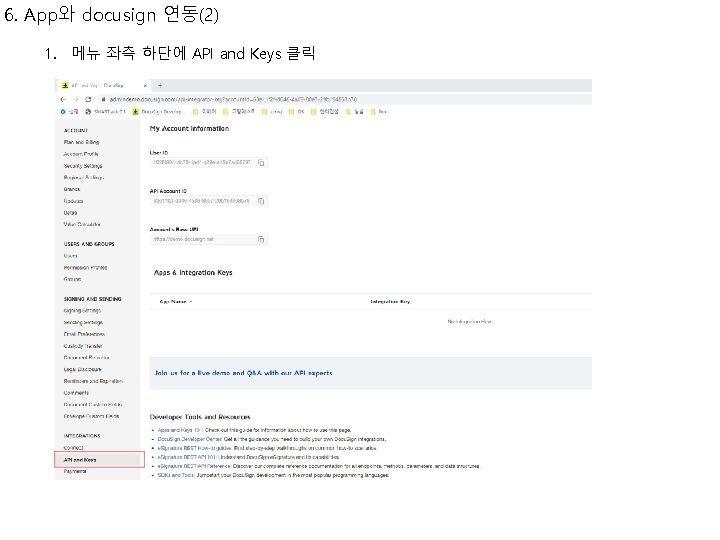This screenshot has height=540, width=720.
Task: Open Signing Settings in sidebar
Action: tap(82, 311)
